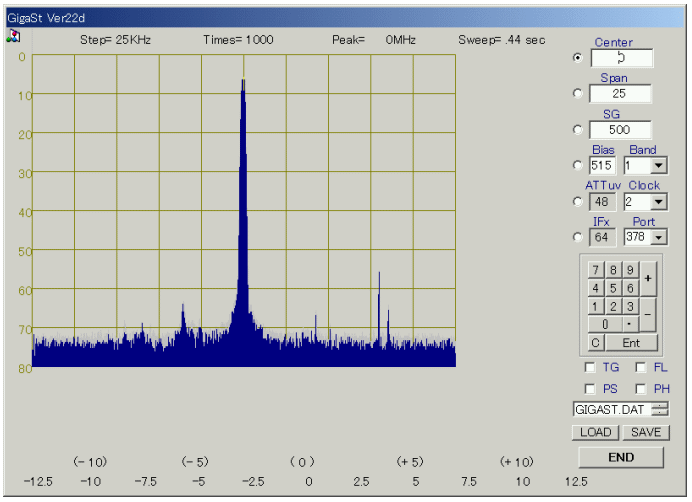Click the SG input field showing 500
The height and width of the screenshot is (502, 692).
coord(620,130)
